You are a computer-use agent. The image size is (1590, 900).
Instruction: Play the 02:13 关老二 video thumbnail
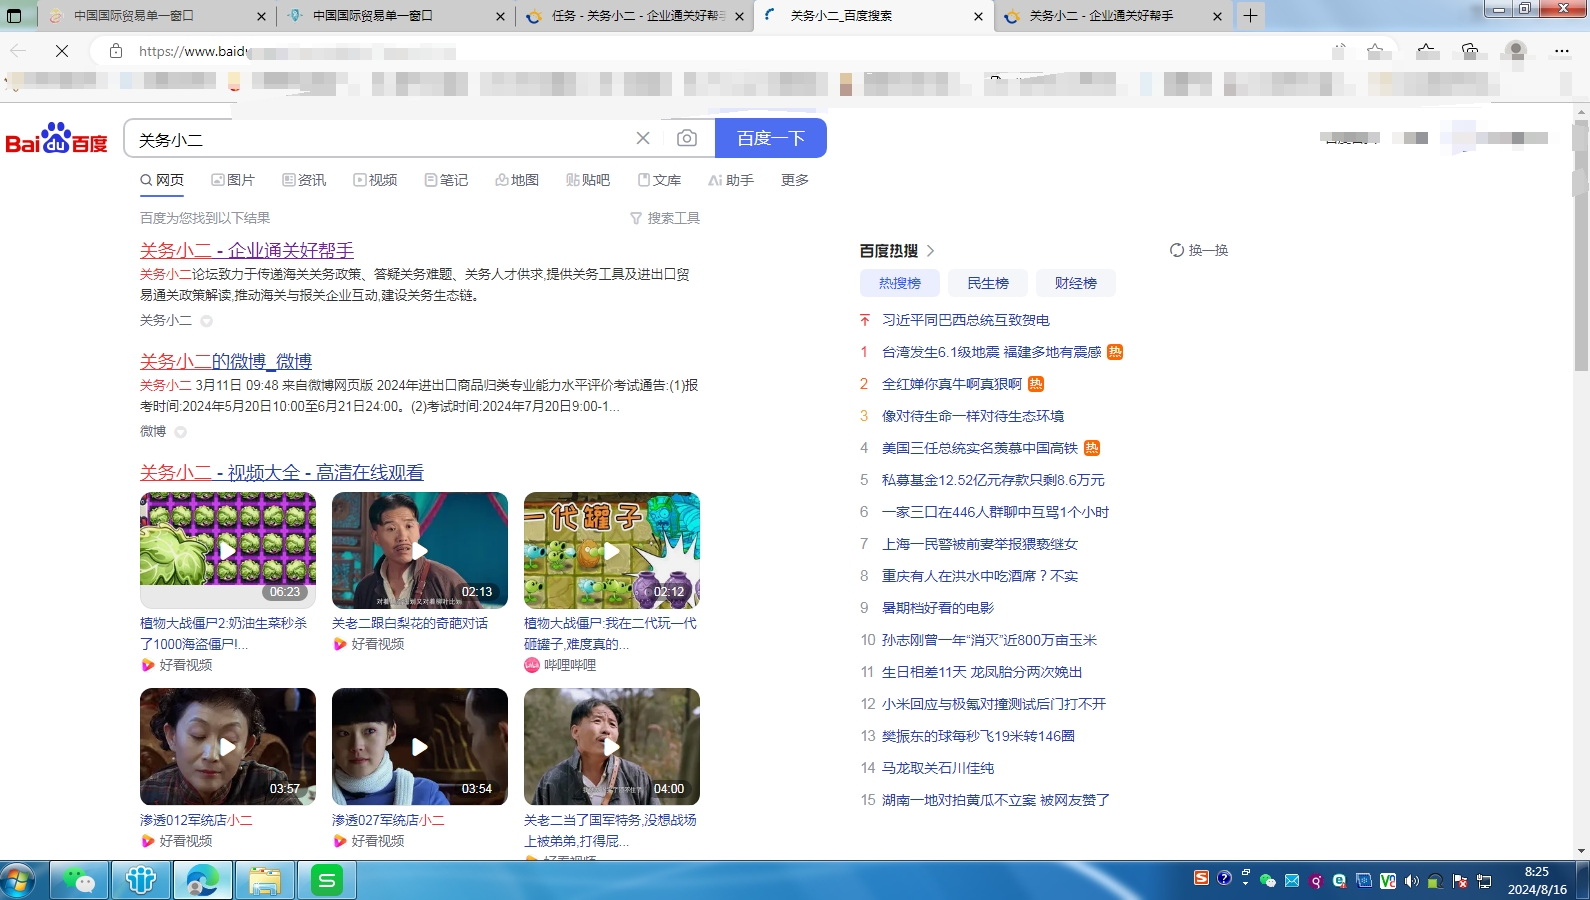[420, 550]
